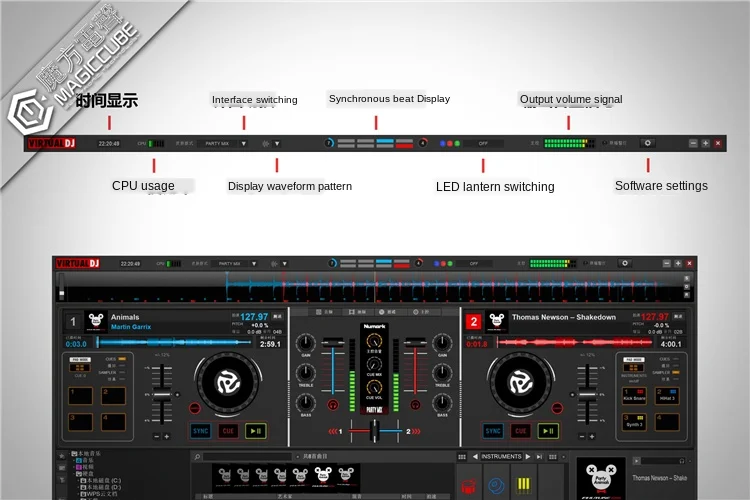
Task: Click the right-pointing arrows labeled 2 by crossfader
Action: 413,432
